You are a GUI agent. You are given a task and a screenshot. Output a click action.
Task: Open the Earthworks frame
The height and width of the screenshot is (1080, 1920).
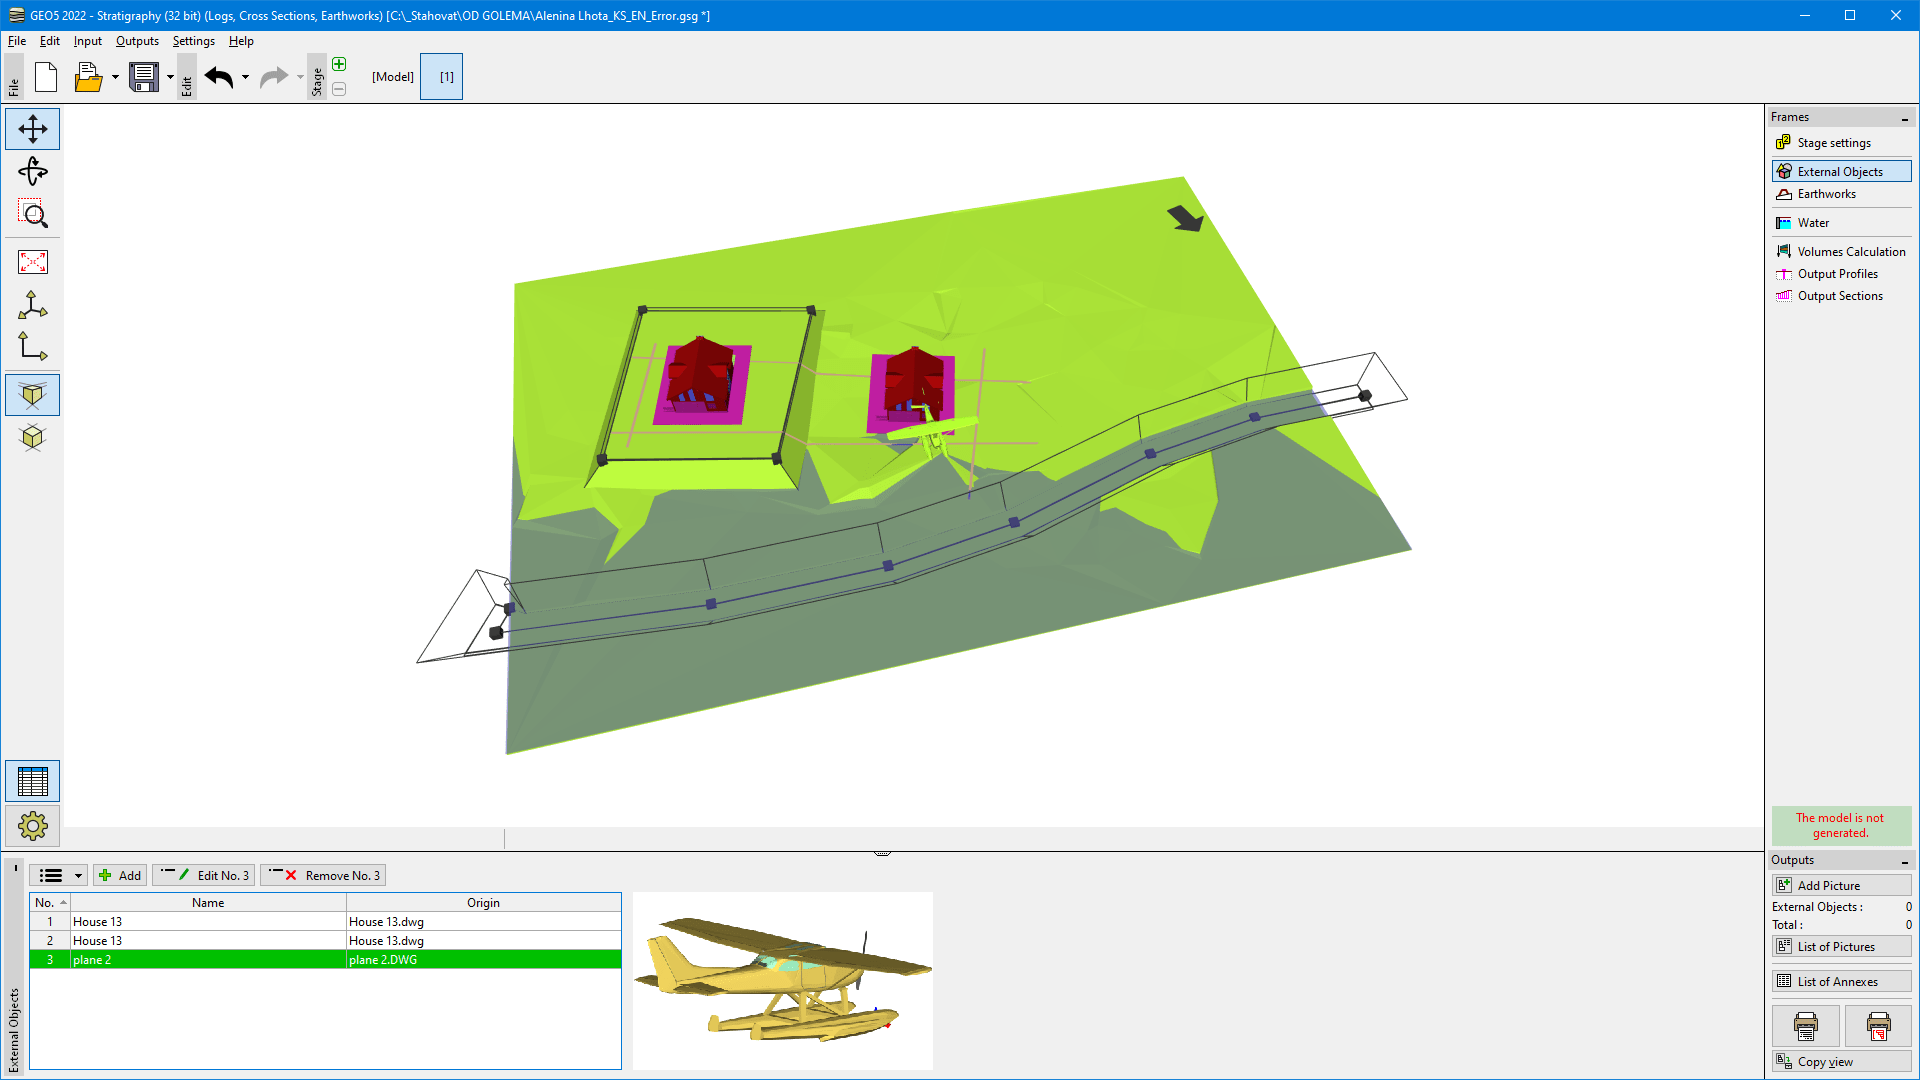1826,194
